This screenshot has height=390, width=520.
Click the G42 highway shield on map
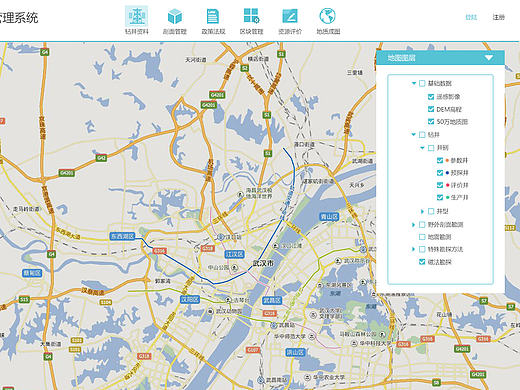click(101, 158)
